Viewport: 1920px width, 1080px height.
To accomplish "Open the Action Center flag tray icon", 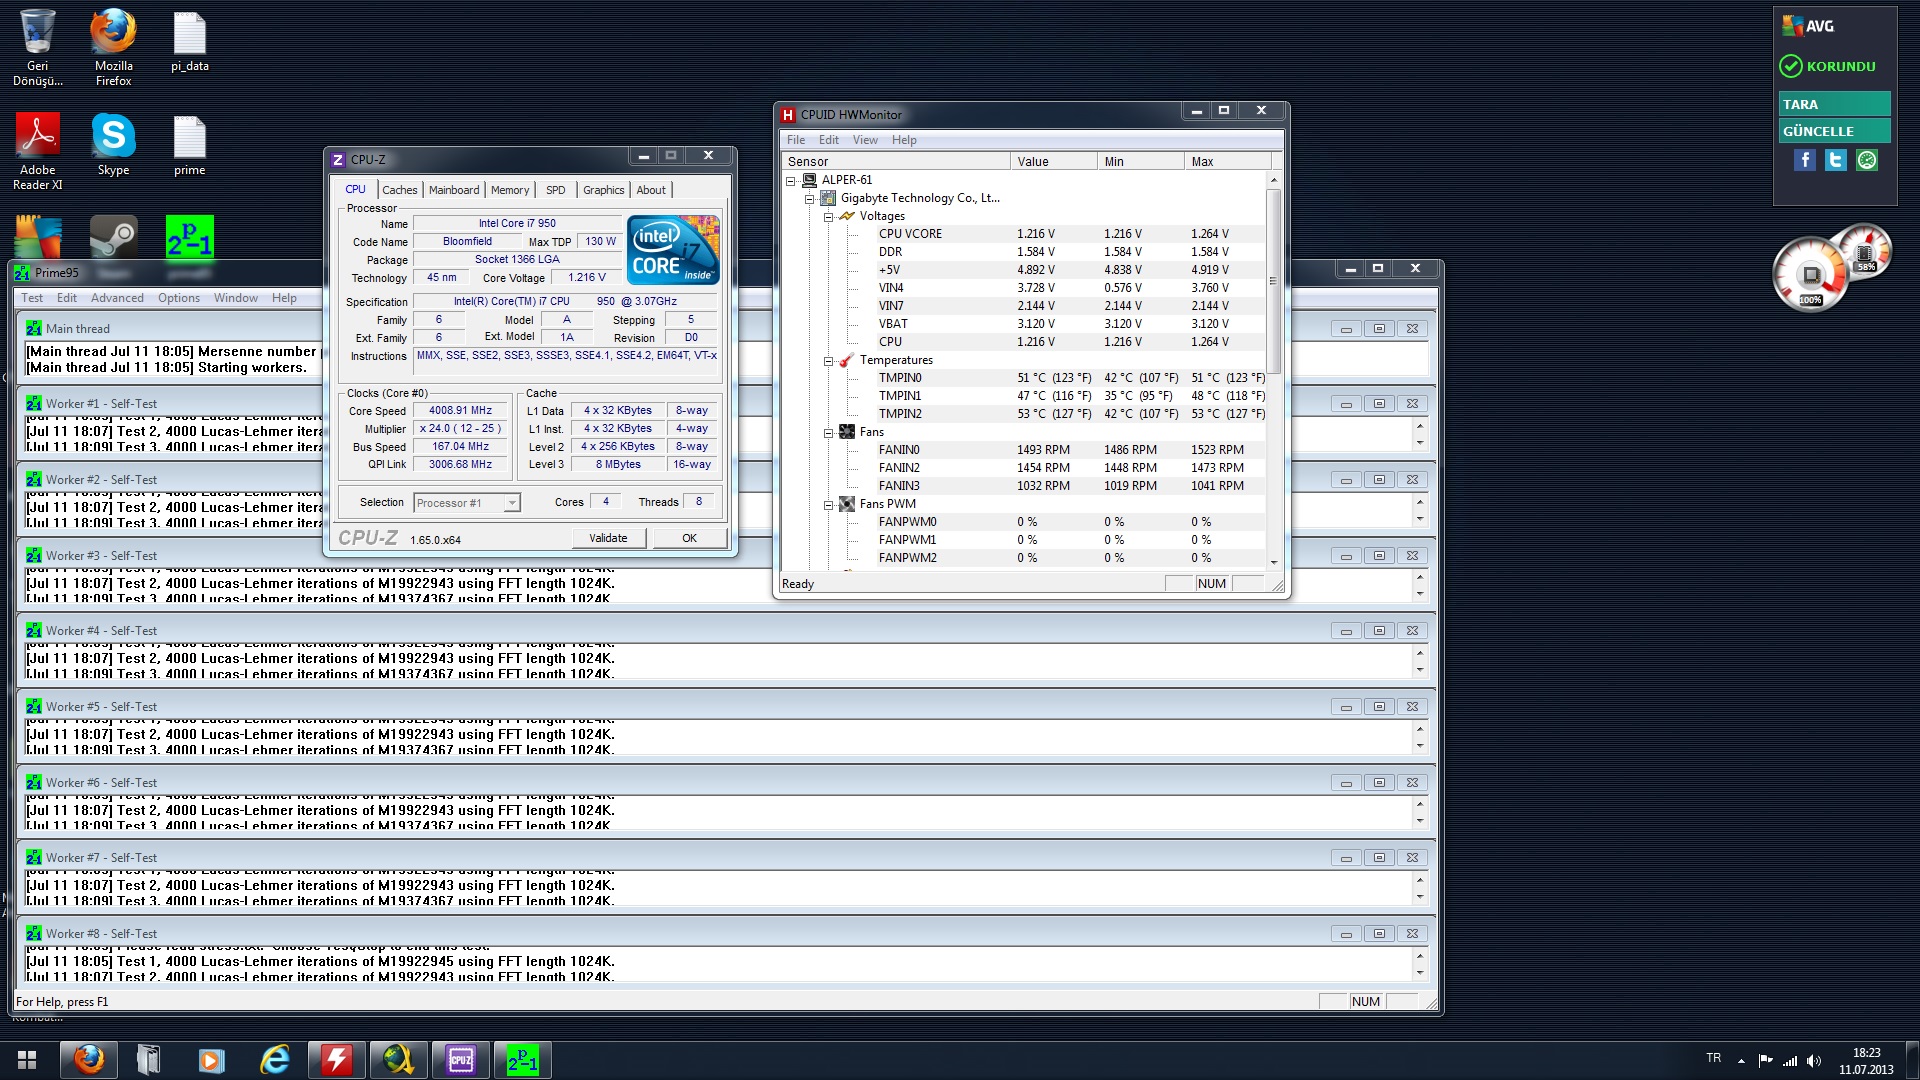I will 1765,1060.
